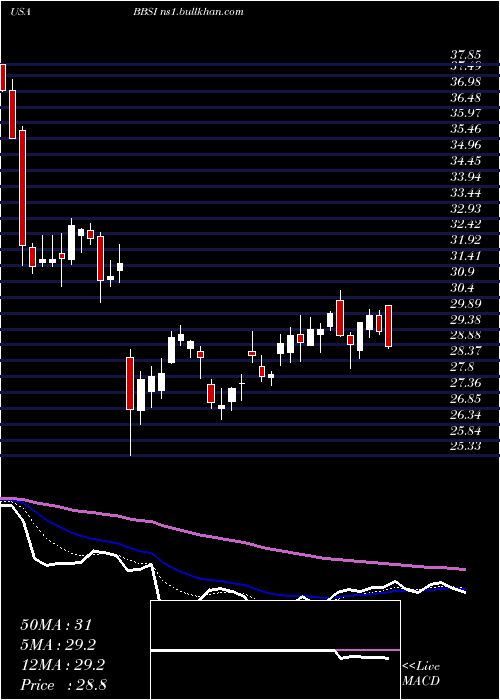The width and height of the screenshot is (500, 700).
Task: Select the 33.44 price label
Action: click(x=466, y=193)
